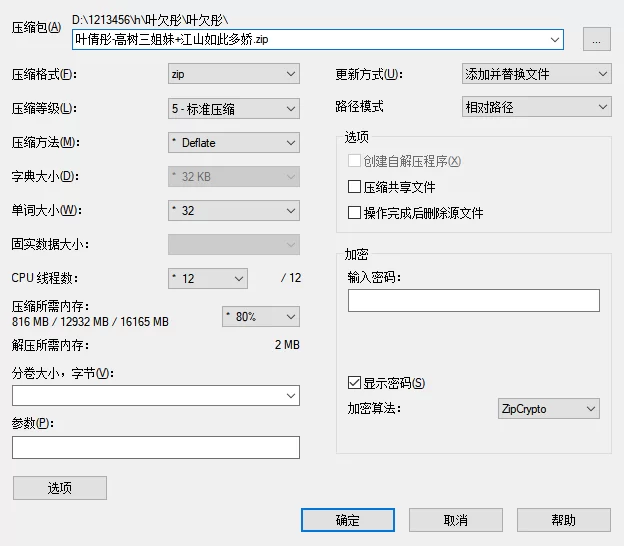Click the 压缩所需内存 label

pyautogui.click(x=51, y=306)
